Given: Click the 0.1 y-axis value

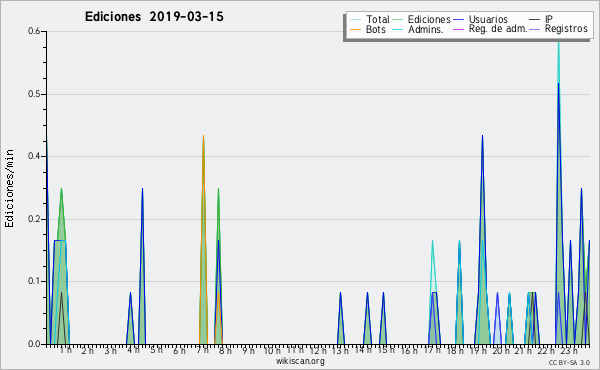Looking at the screenshot, I should tap(34, 281).
